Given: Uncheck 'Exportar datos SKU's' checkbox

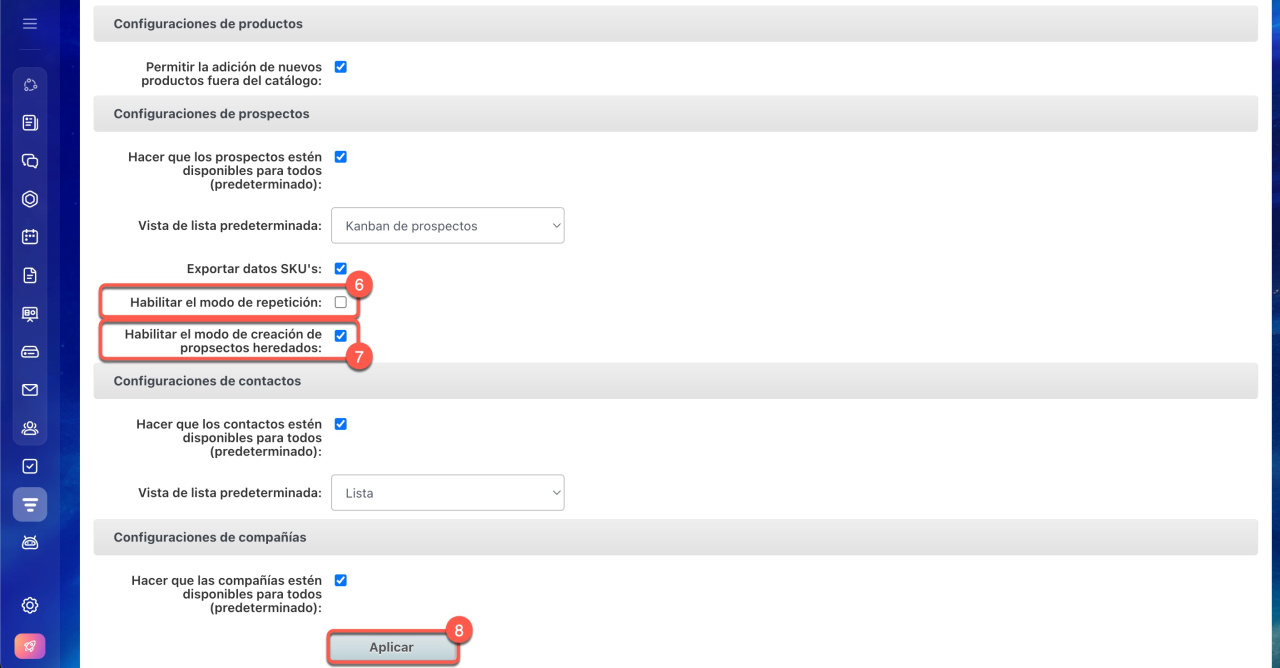Looking at the screenshot, I should click(x=340, y=268).
